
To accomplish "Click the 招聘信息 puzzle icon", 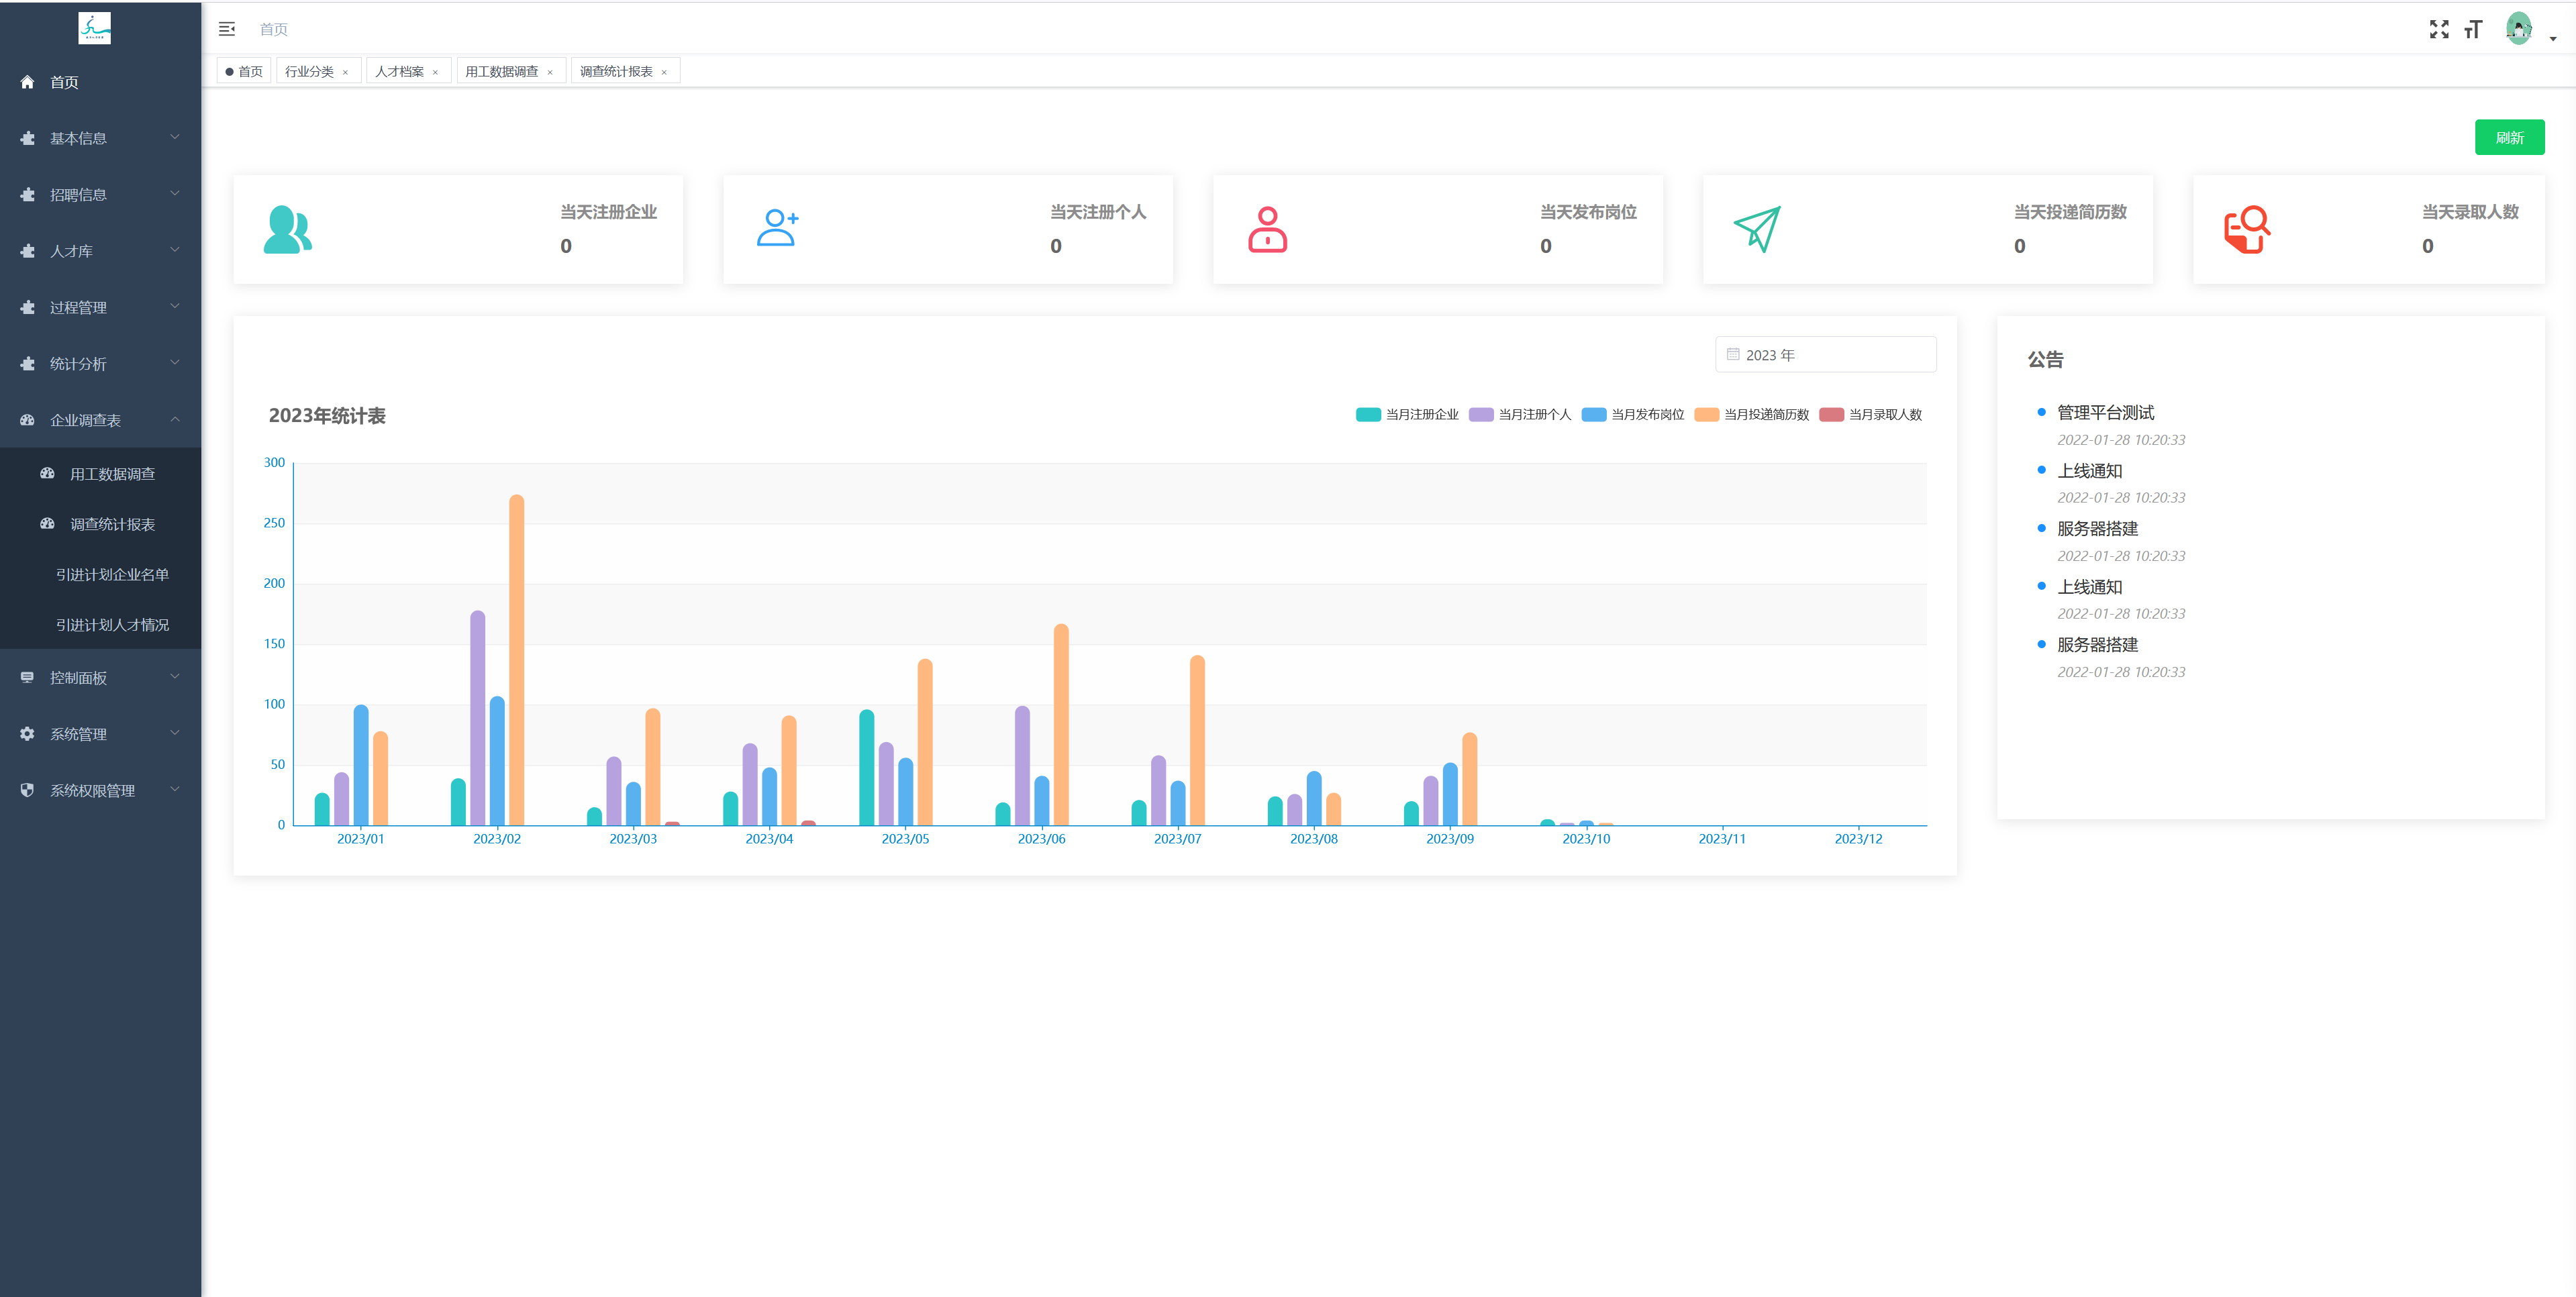I will [x=27, y=195].
